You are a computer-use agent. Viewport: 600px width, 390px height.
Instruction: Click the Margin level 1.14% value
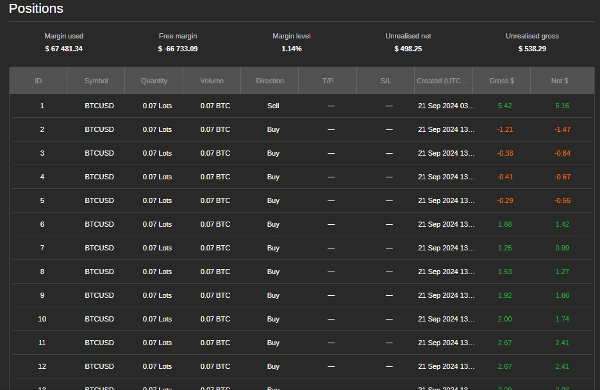click(292, 49)
